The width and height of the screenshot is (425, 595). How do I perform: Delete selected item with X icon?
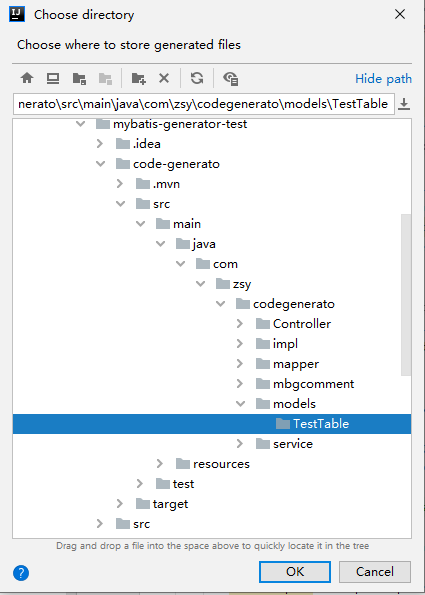pos(164,79)
